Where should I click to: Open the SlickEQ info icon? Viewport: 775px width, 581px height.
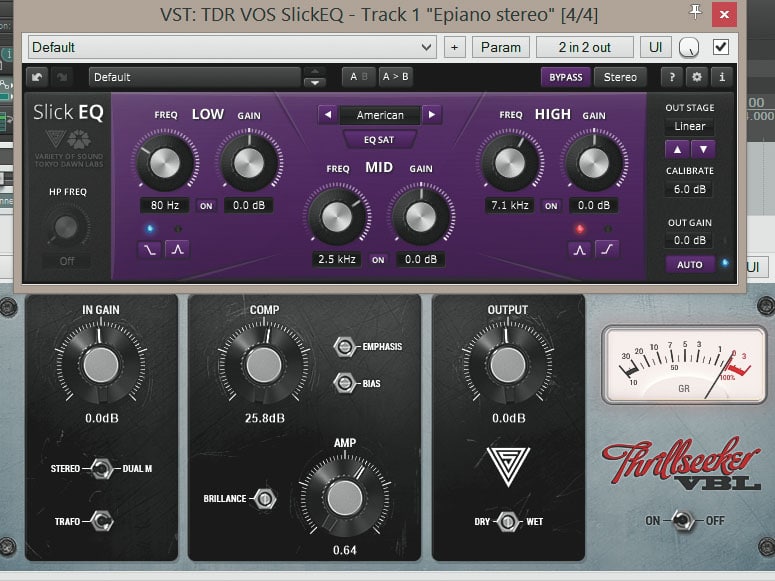tap(722, 77)
